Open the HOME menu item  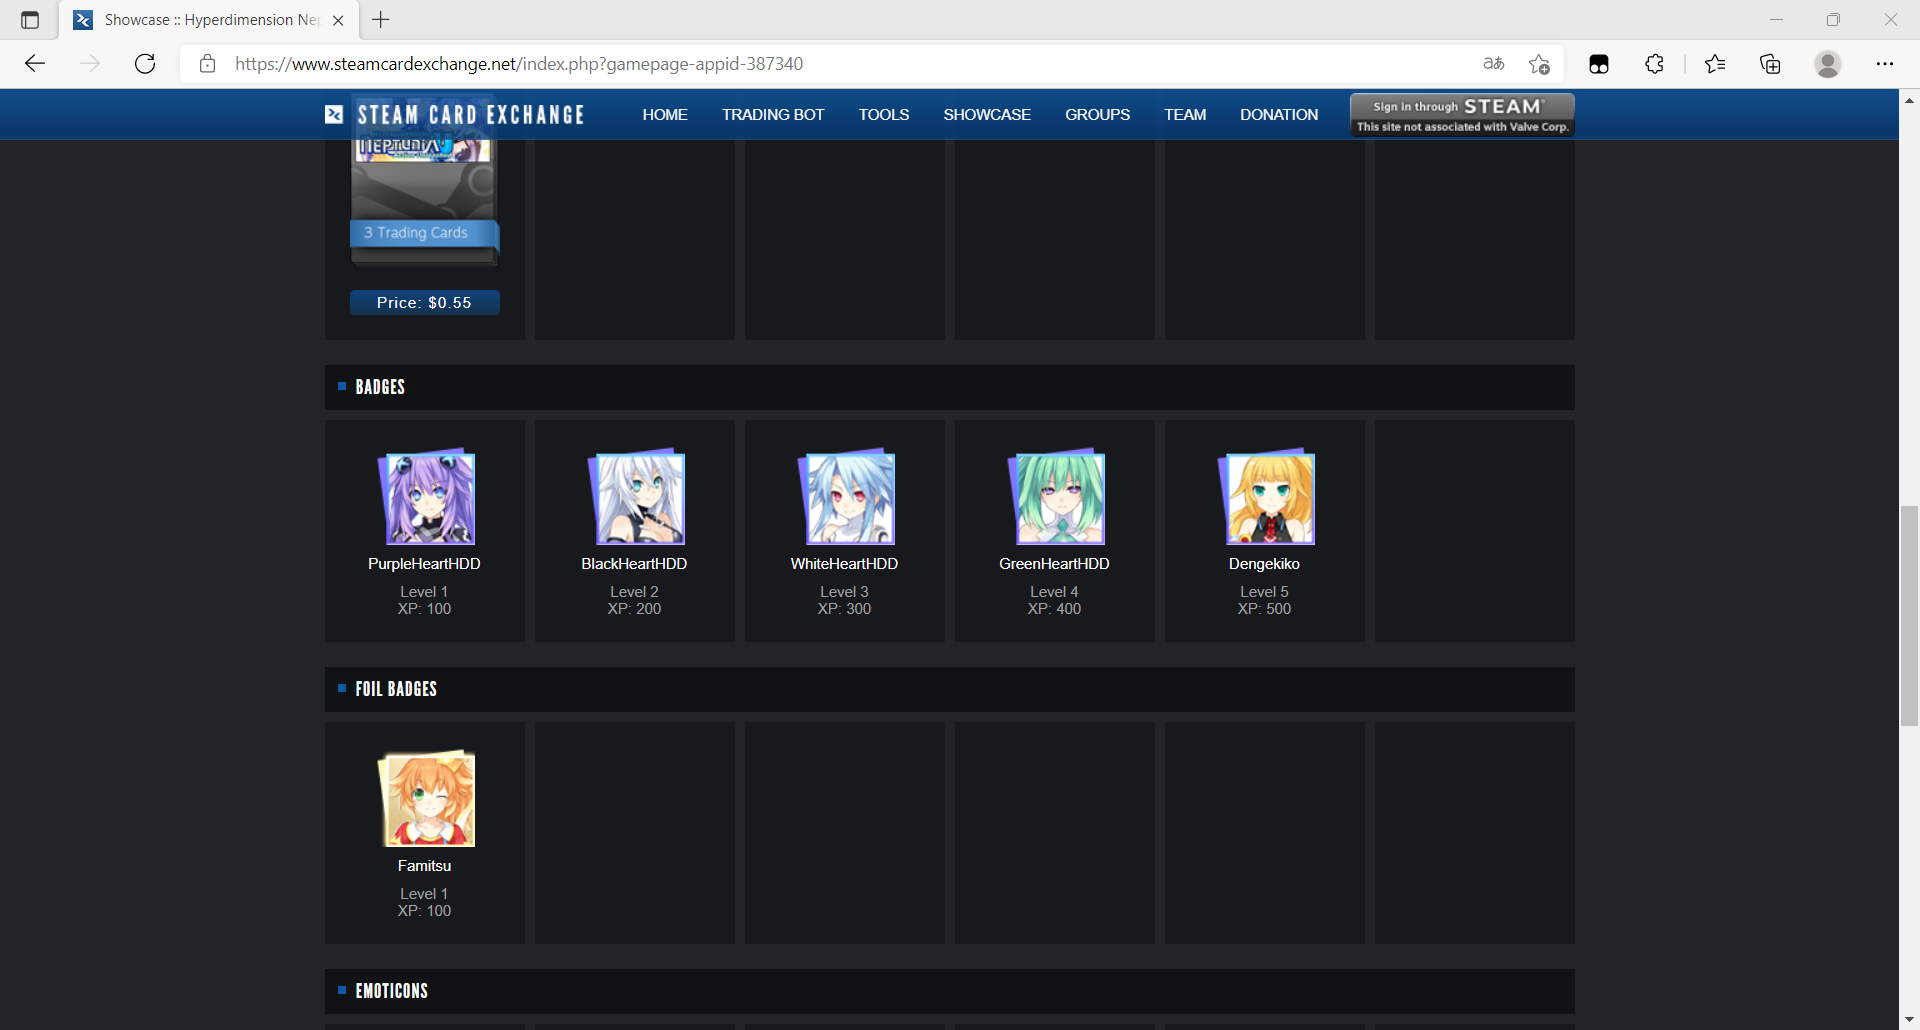point(665,115)
